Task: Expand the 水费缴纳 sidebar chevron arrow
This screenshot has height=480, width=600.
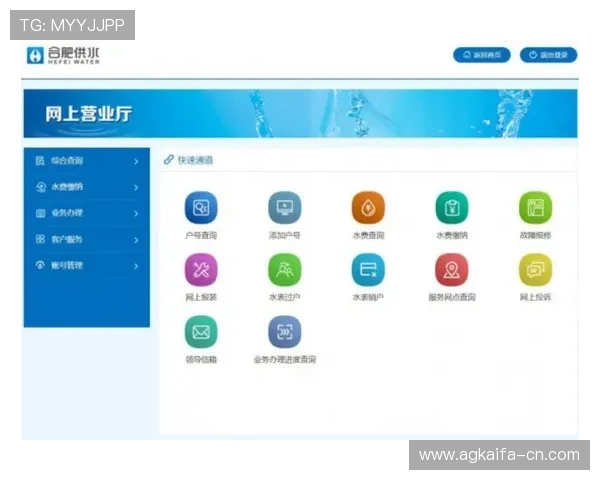Action: [x=136, y=188]
